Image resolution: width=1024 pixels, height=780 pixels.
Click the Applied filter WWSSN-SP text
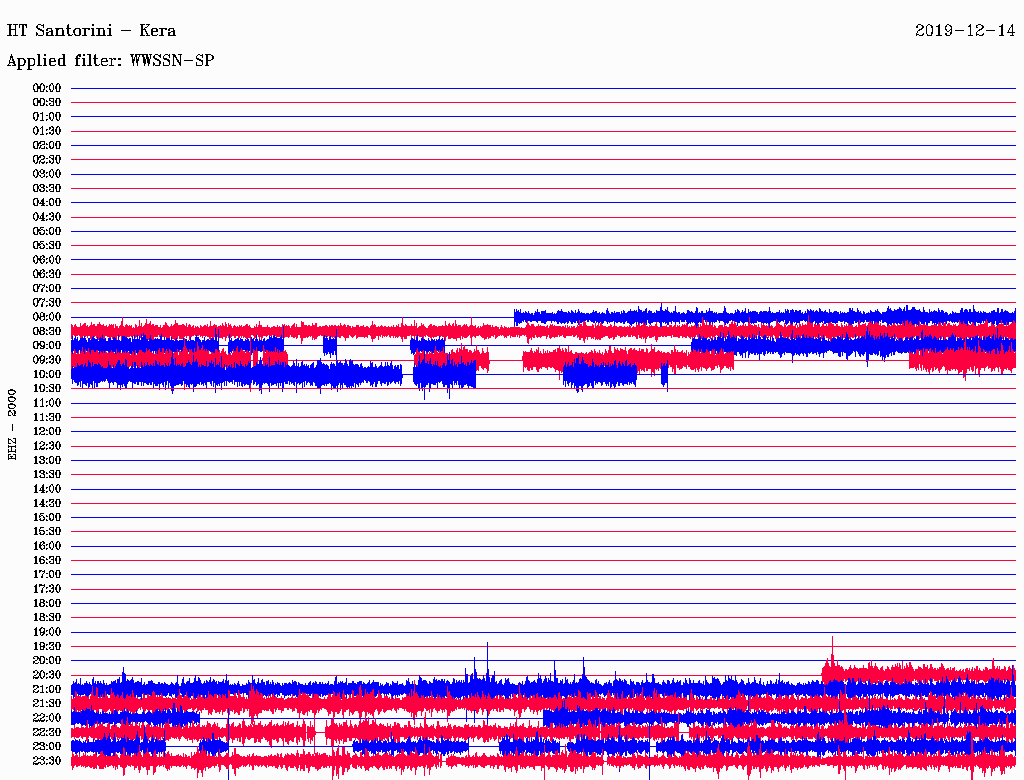(x=110, y=61)
